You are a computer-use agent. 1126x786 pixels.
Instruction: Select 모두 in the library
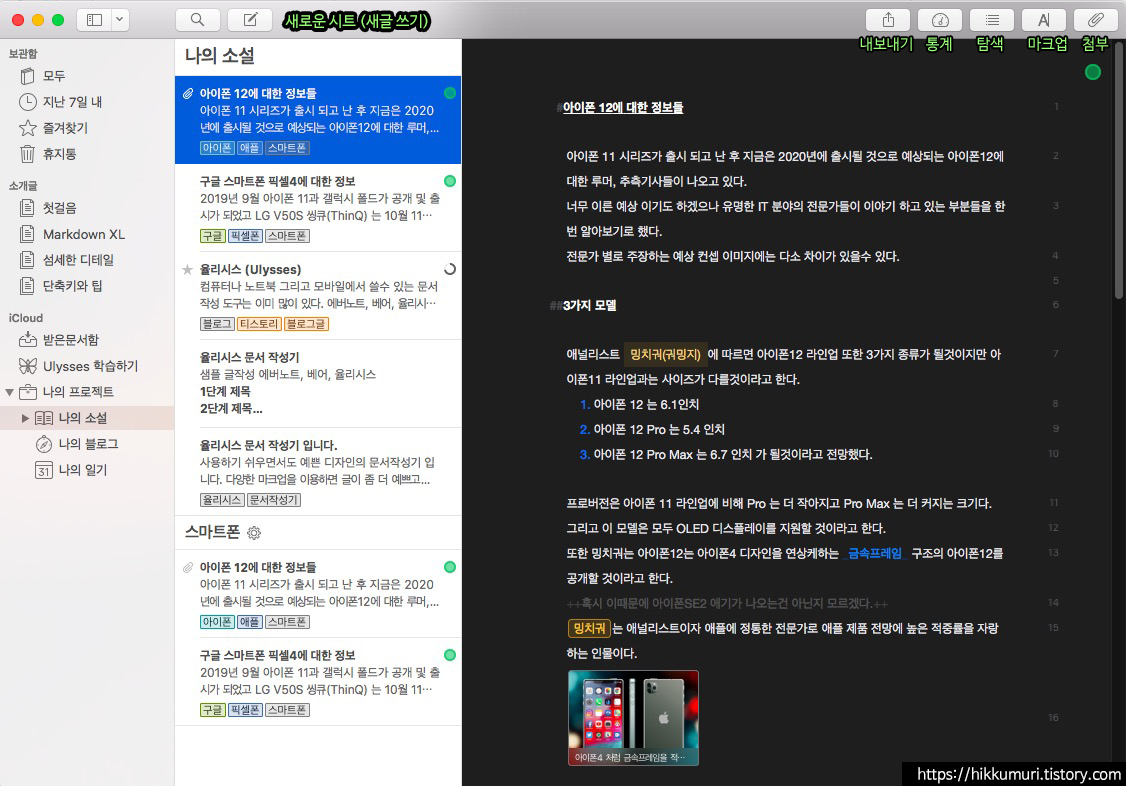pos(86,76)
